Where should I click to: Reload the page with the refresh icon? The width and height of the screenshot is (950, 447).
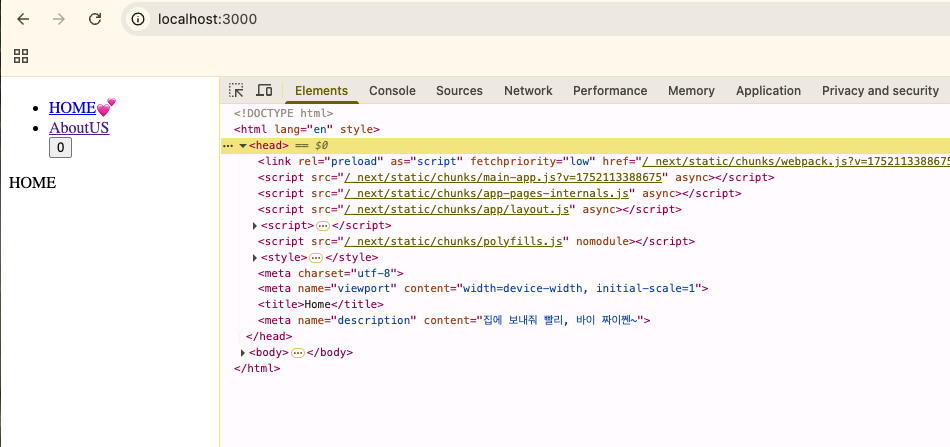(95, 19)
